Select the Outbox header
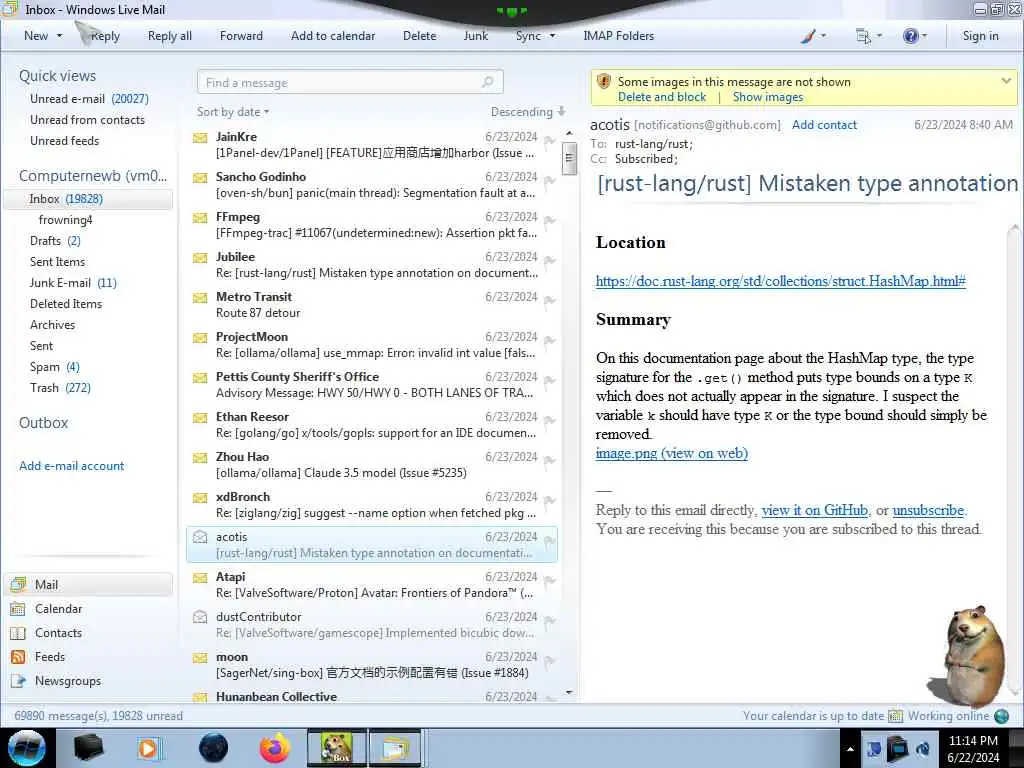This screenshot has width=1024, height=768. tap(43, 423)
